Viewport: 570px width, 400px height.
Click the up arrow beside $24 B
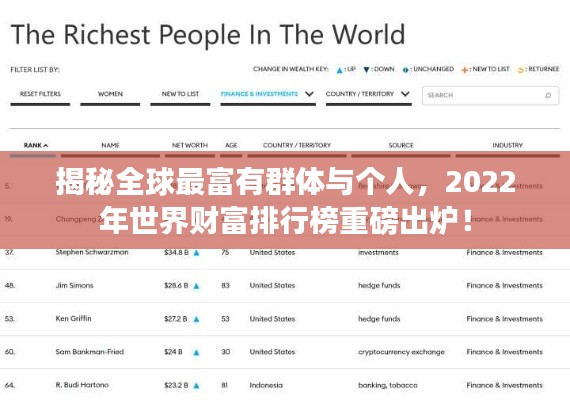click(196, 352)
